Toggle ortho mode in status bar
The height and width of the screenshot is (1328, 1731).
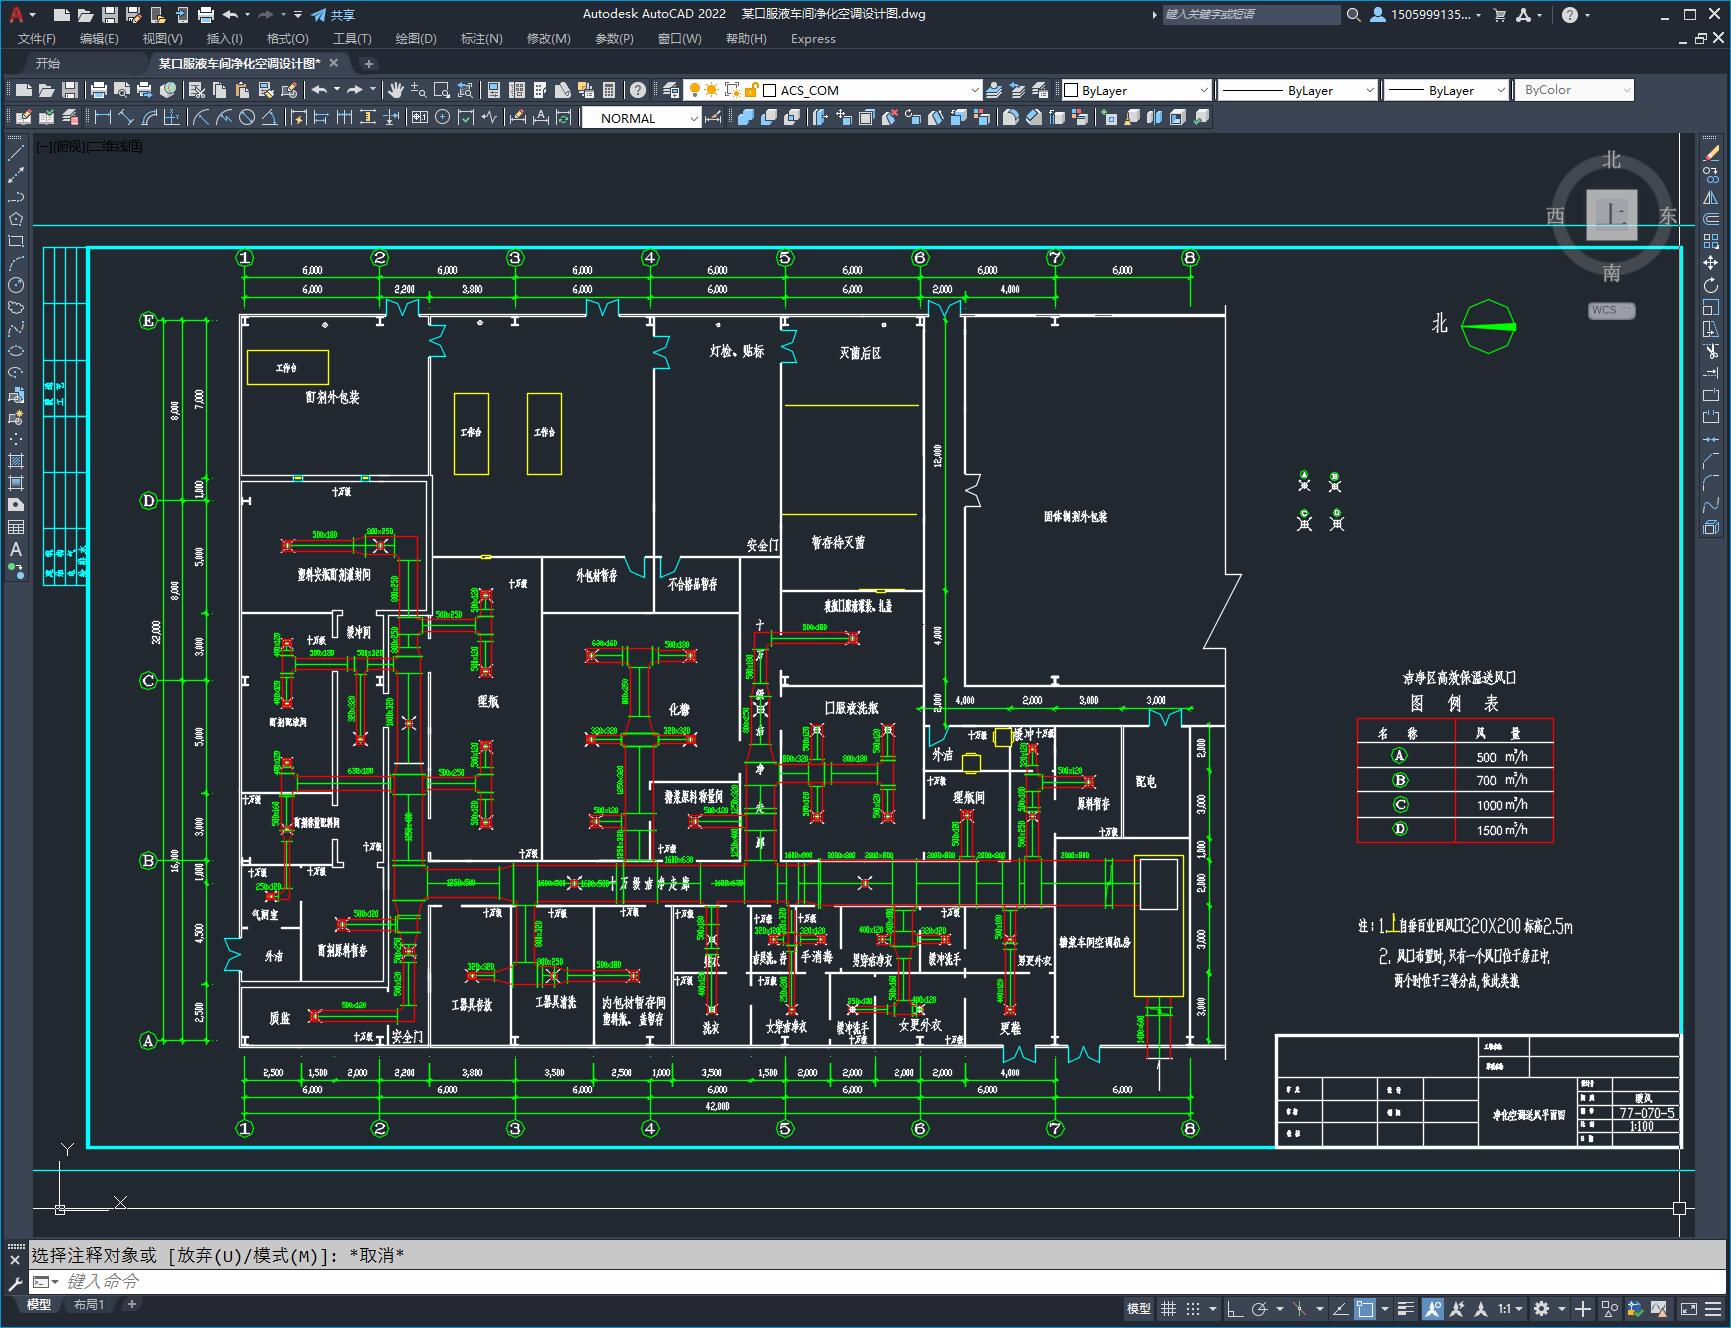[1235, 1308]
